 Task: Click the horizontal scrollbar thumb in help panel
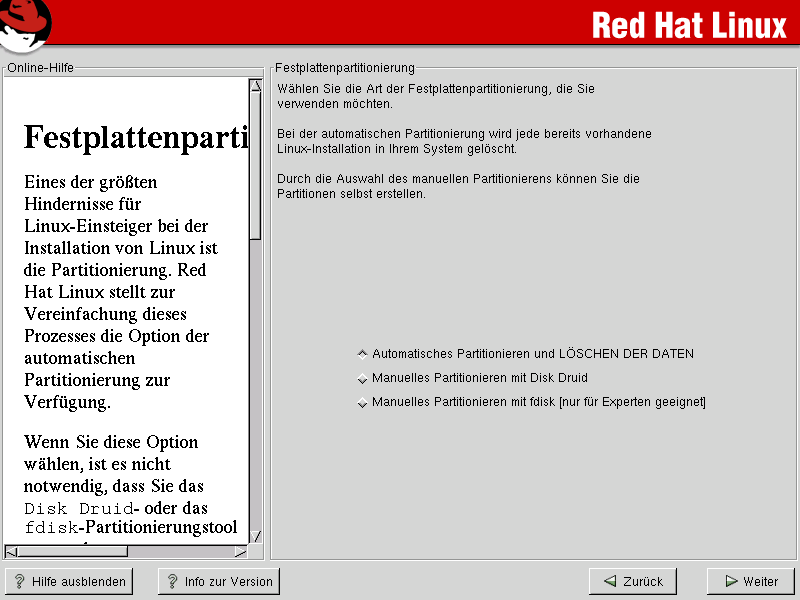tap(72, 551)
